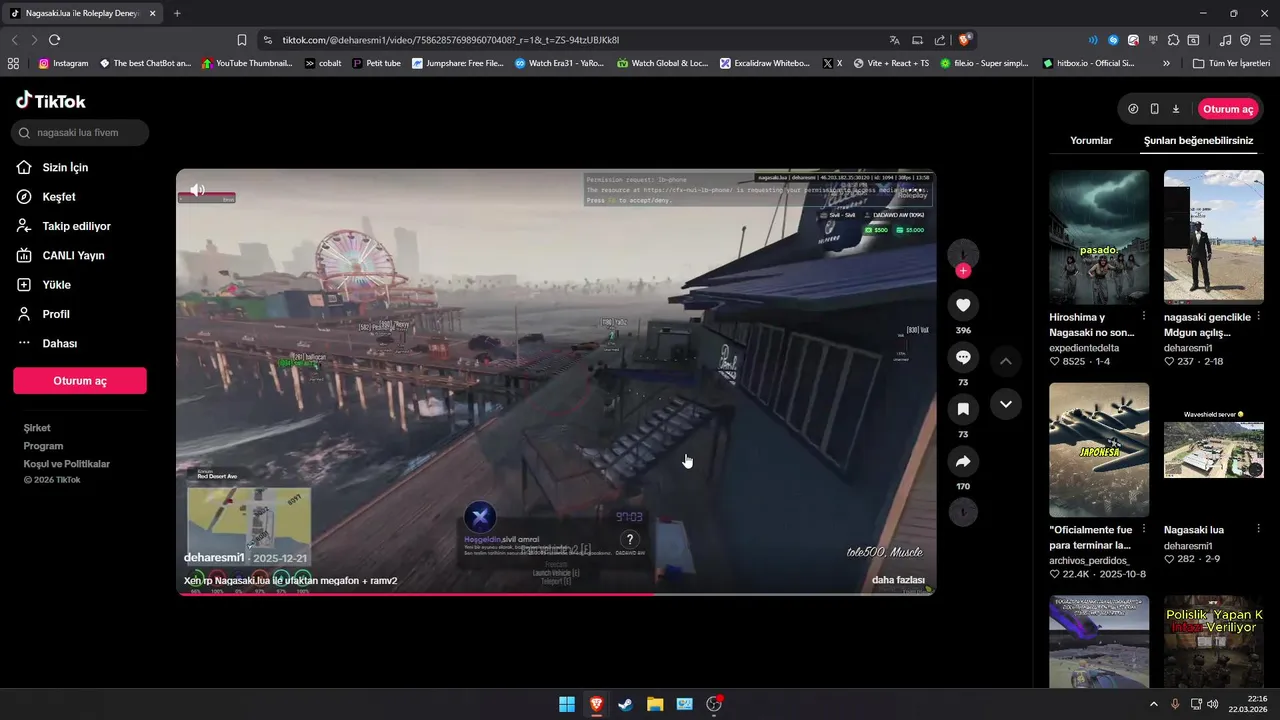Open the Profil page
Image resolution: width=1280 pixels, height=720 pixels.
(43, 314)
